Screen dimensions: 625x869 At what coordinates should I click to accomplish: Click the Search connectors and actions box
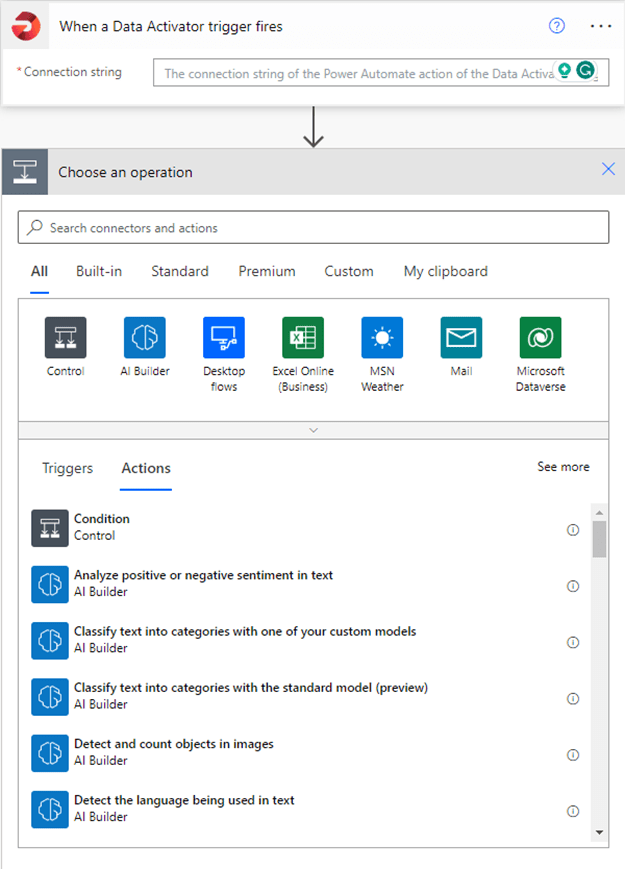(313, 228)
